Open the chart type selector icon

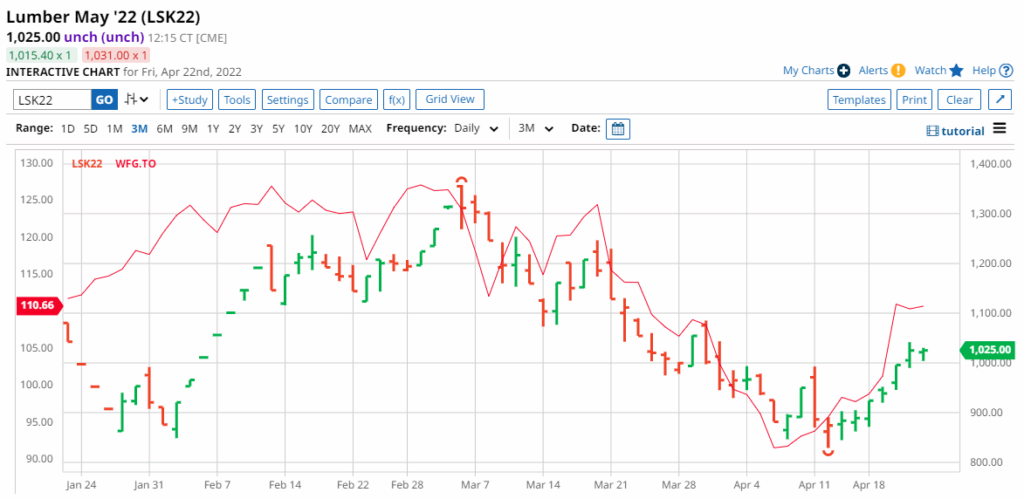coord(137,99)
